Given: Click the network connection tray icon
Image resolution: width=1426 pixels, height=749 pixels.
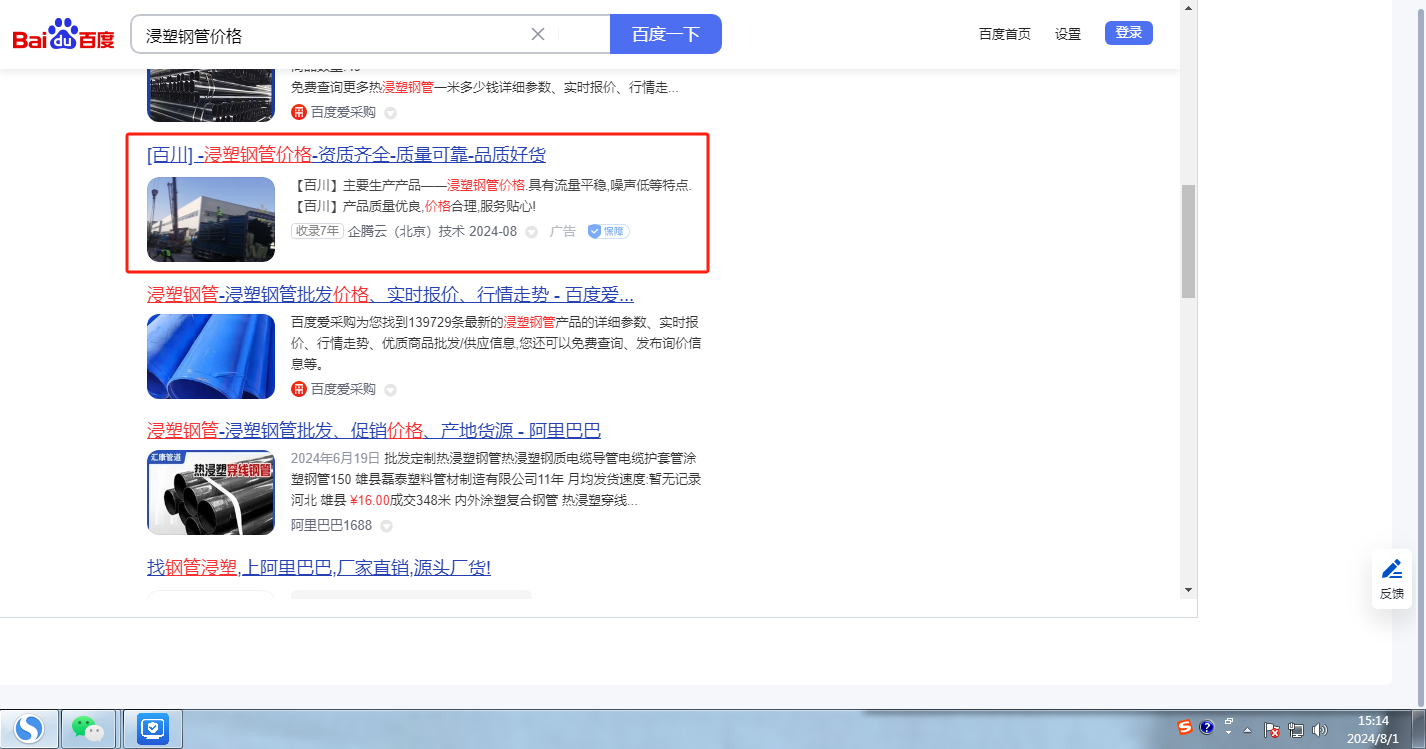Looking at the screenshot, I should point(1296,730).
